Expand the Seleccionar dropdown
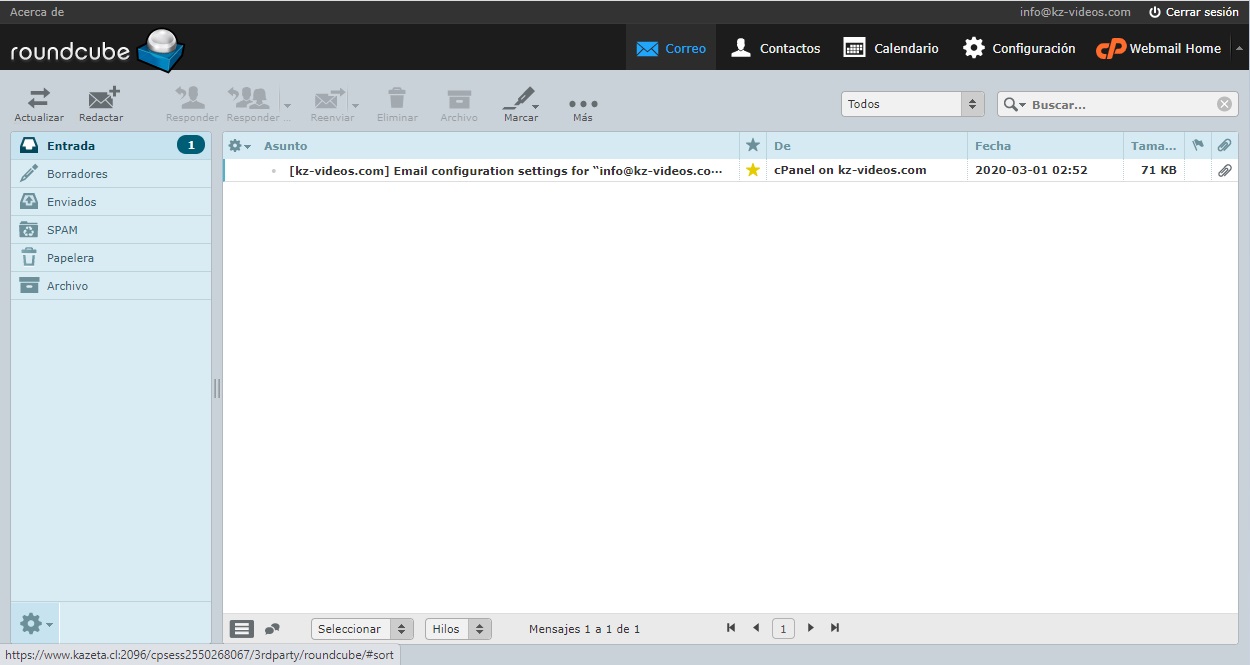Viewport: 1250px width, 665px height. click(x=362, y=629)
